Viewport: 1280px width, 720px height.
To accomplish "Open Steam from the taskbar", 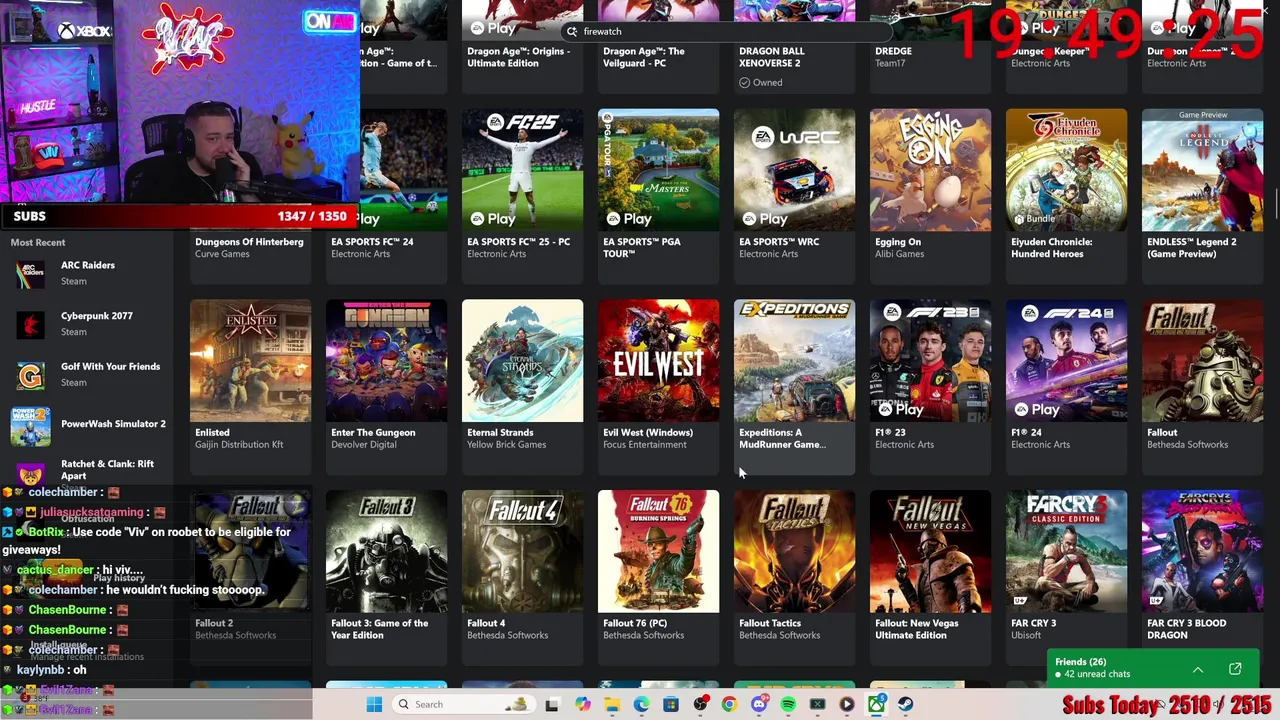I will coord(906,704).
